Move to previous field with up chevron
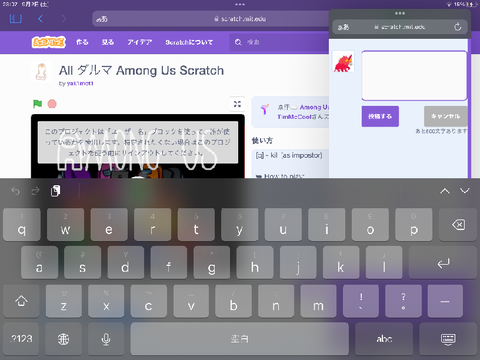The height and width of the screenshot is (360, 480). [x=445, y=191]
